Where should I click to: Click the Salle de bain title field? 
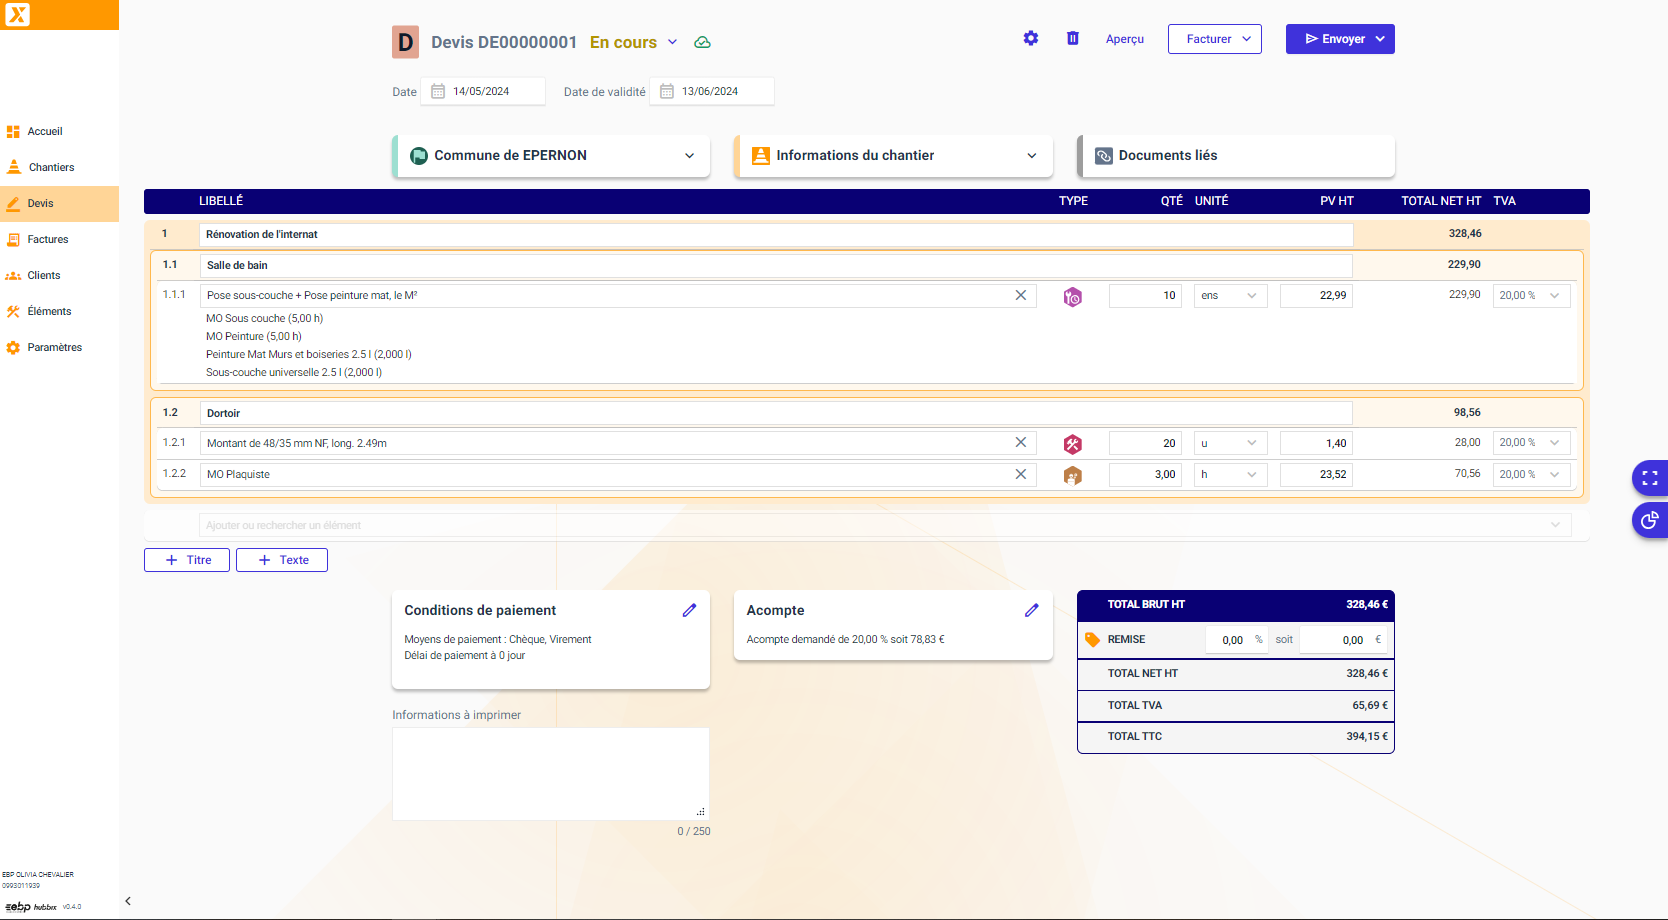click(x=776, y=265)
